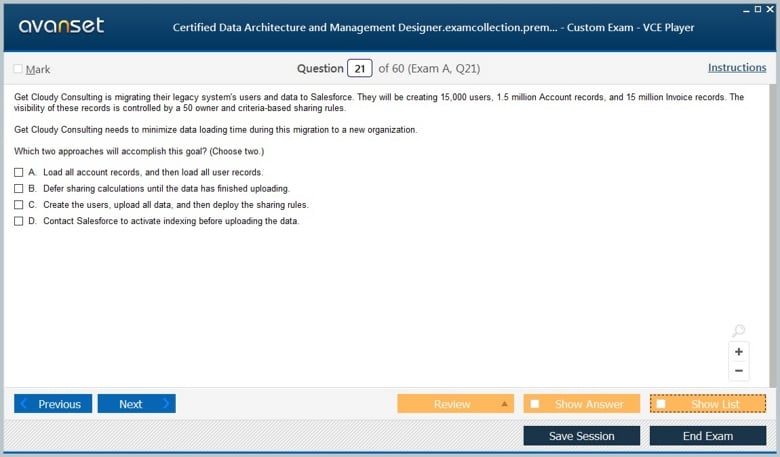Zoom out with the minus icon
780x457 pixels.
click(738, 370)
